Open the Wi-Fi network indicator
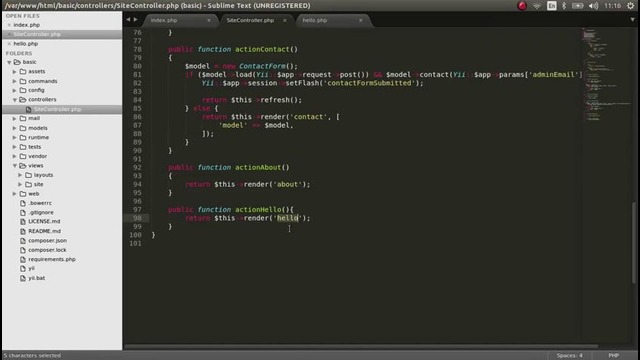640x360 pixels. point(537,6)
